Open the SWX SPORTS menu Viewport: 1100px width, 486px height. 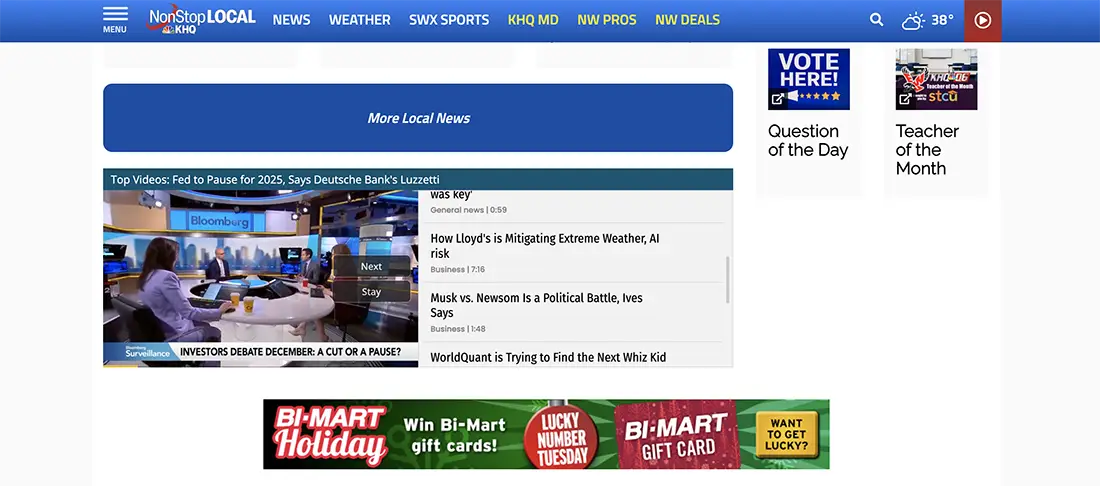pyautogui.click(x=449, y=20)
